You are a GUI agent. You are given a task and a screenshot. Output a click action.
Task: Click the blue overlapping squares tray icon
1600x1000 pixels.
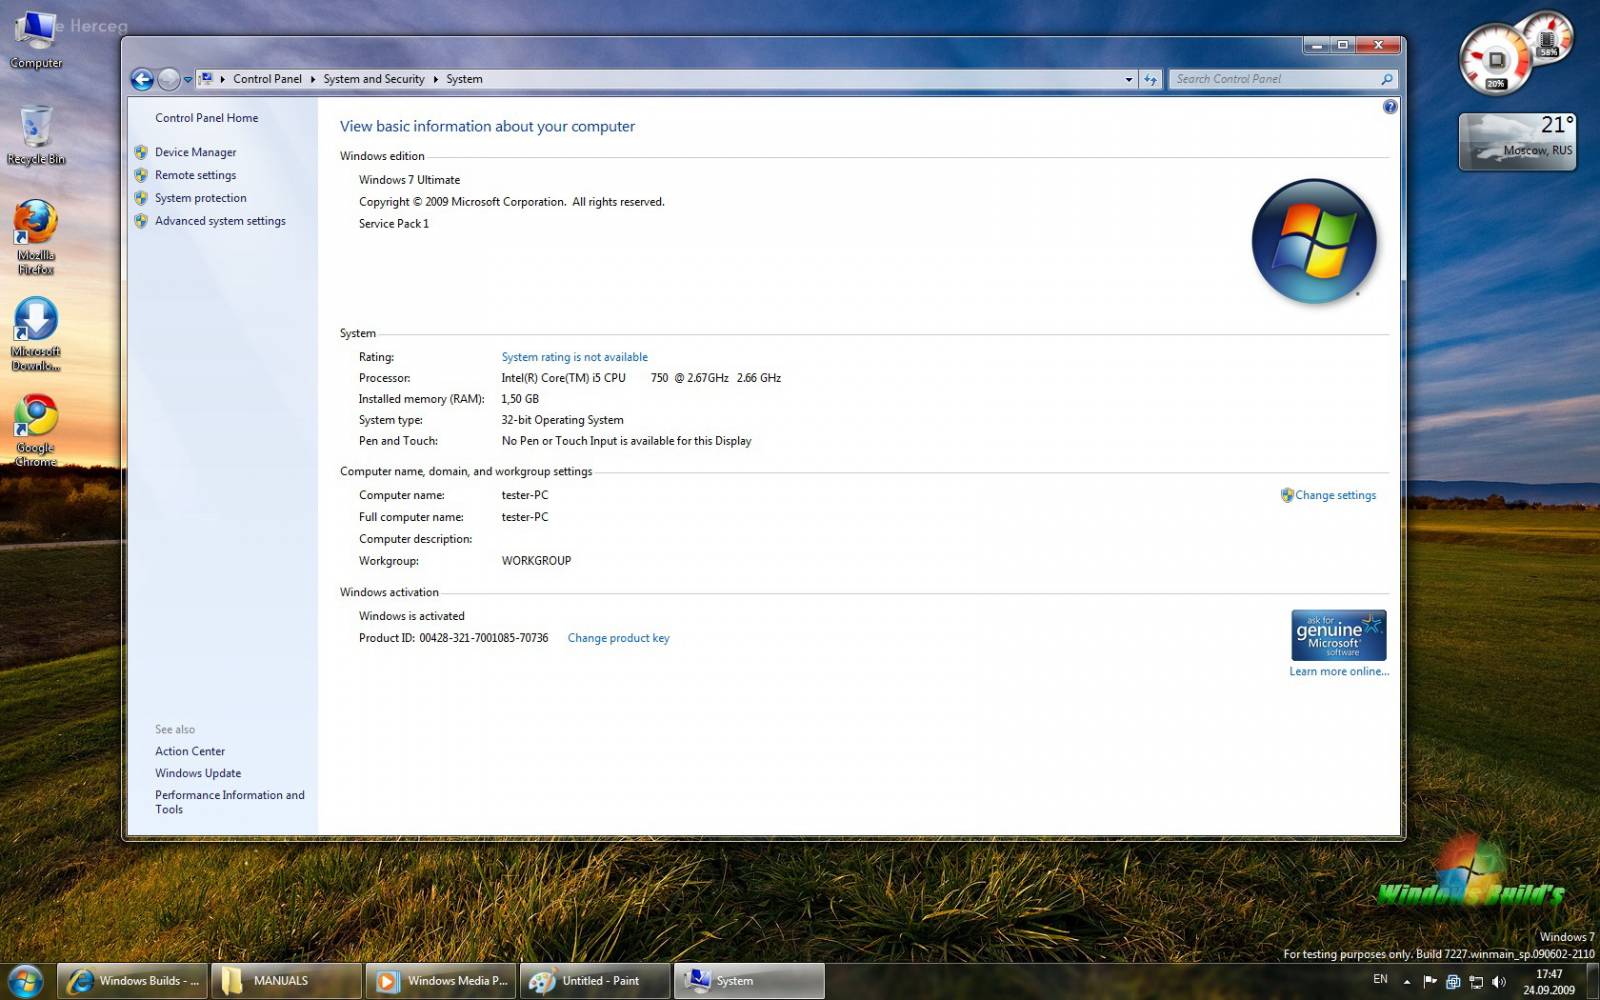point(1453,982)
